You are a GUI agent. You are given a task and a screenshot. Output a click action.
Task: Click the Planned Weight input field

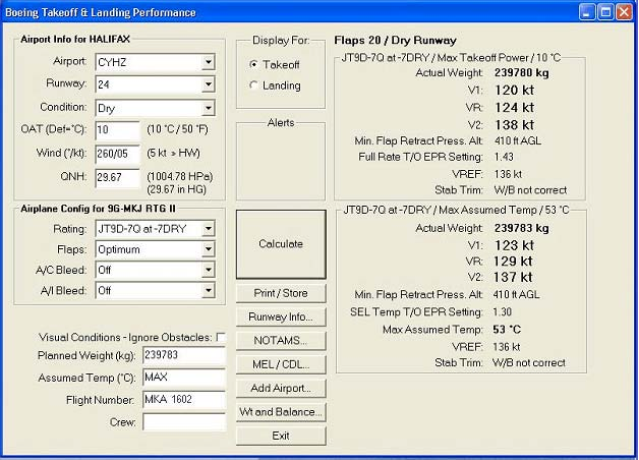[x=184, y=355]
